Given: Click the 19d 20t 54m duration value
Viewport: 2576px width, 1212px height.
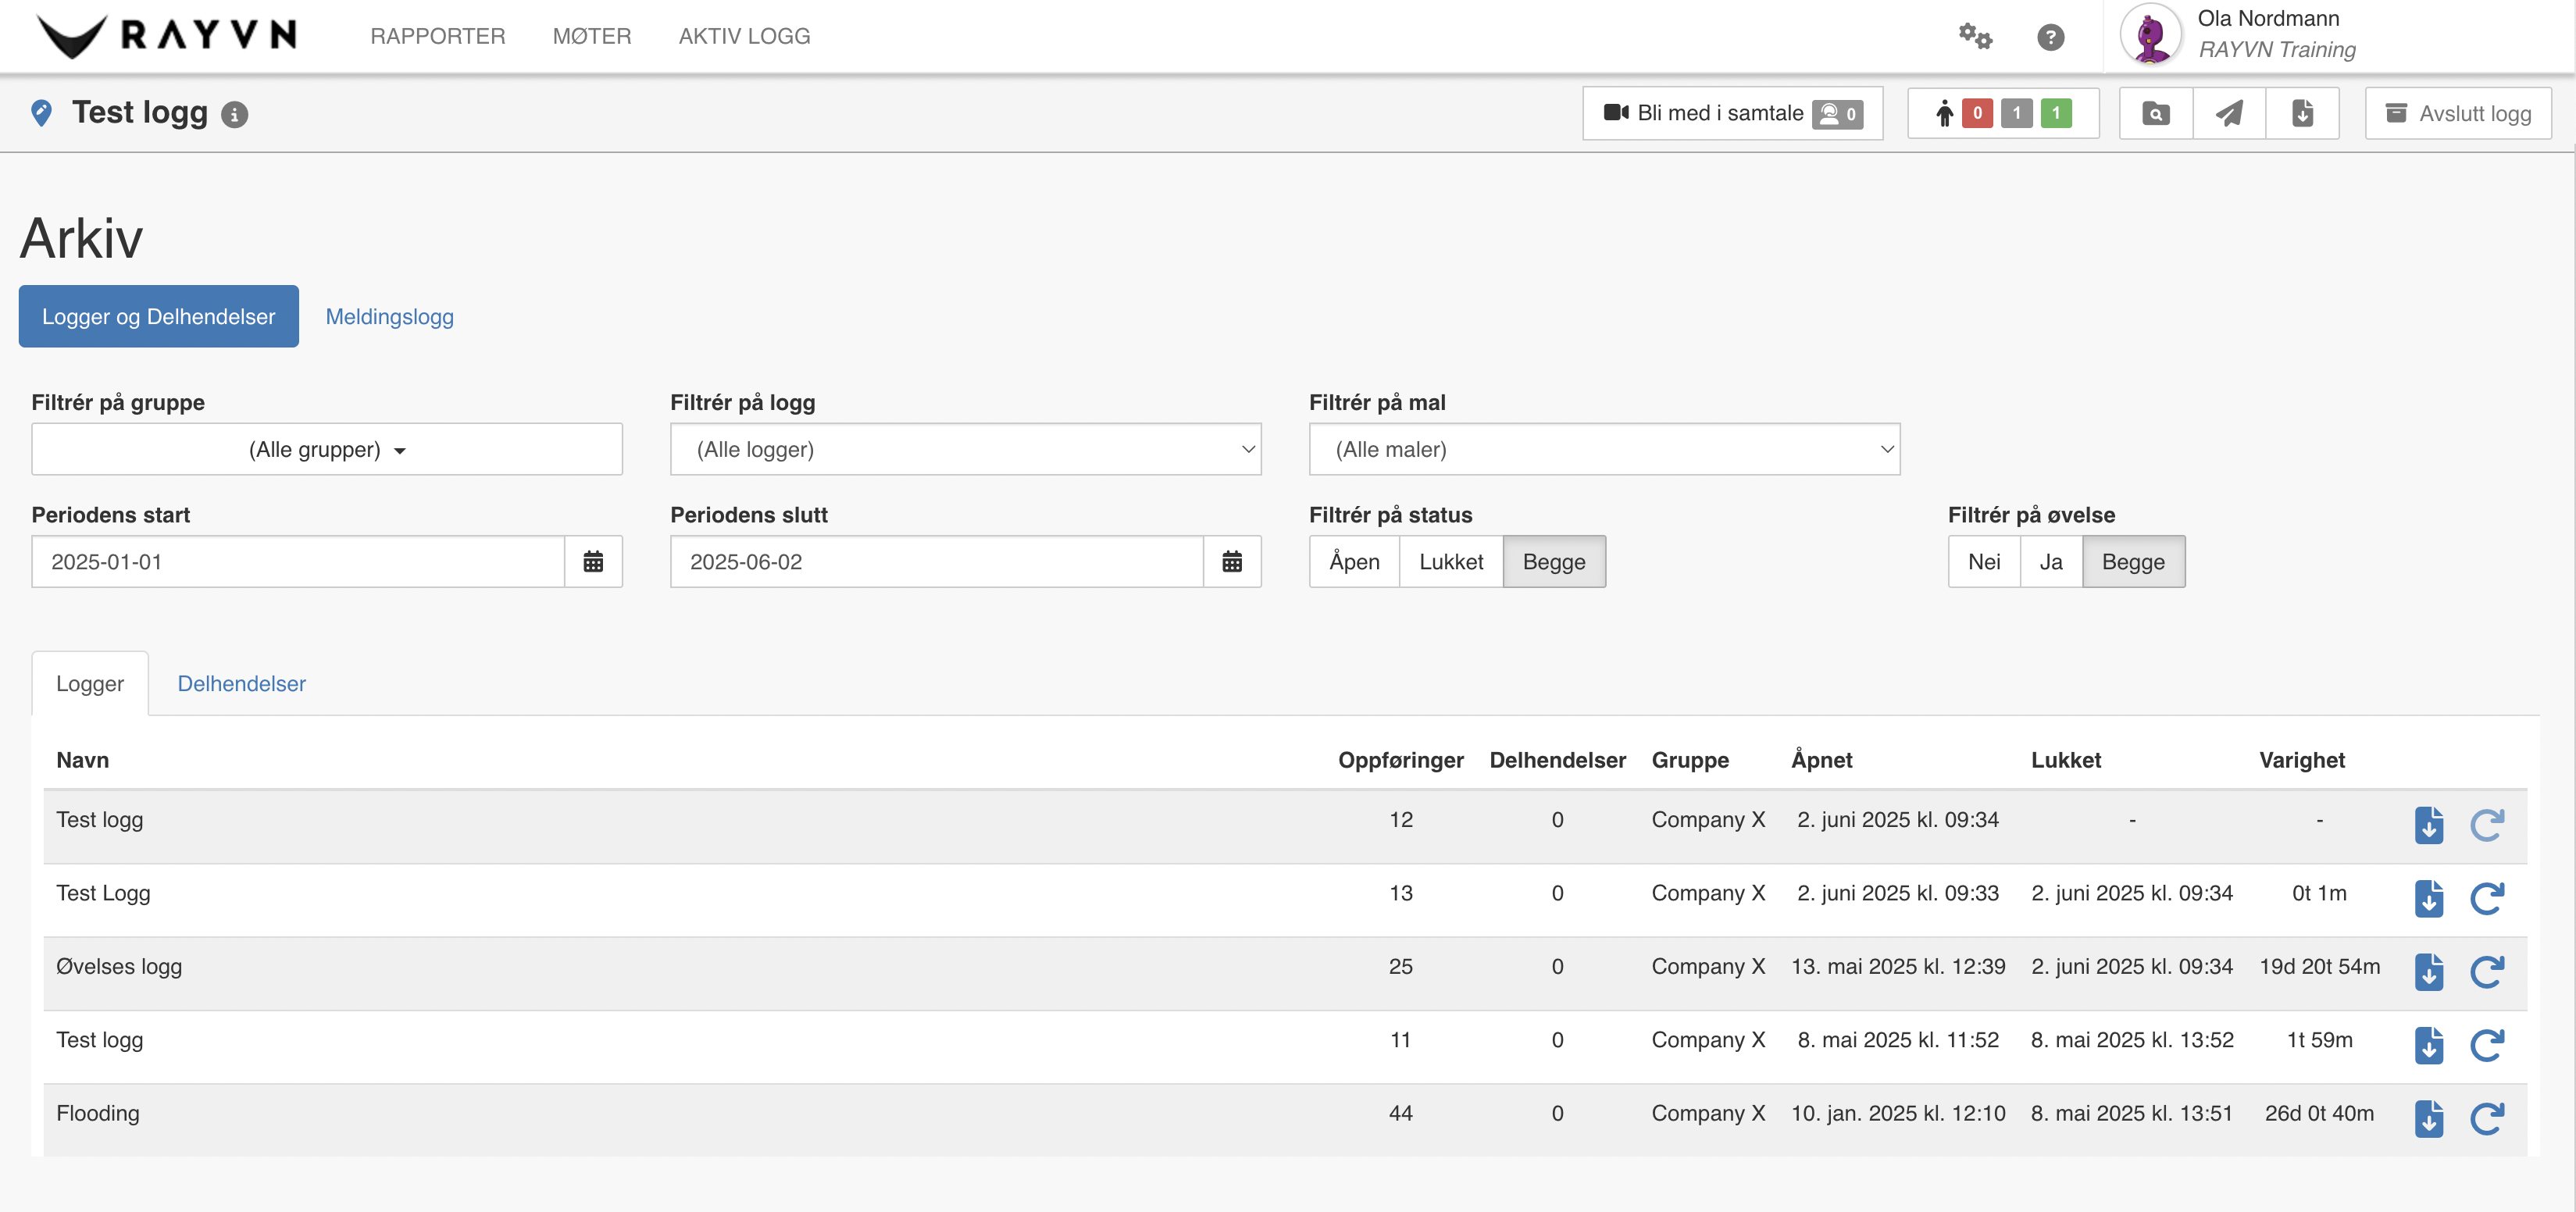Looking at the screenshot, I should tap(2319, 967).
